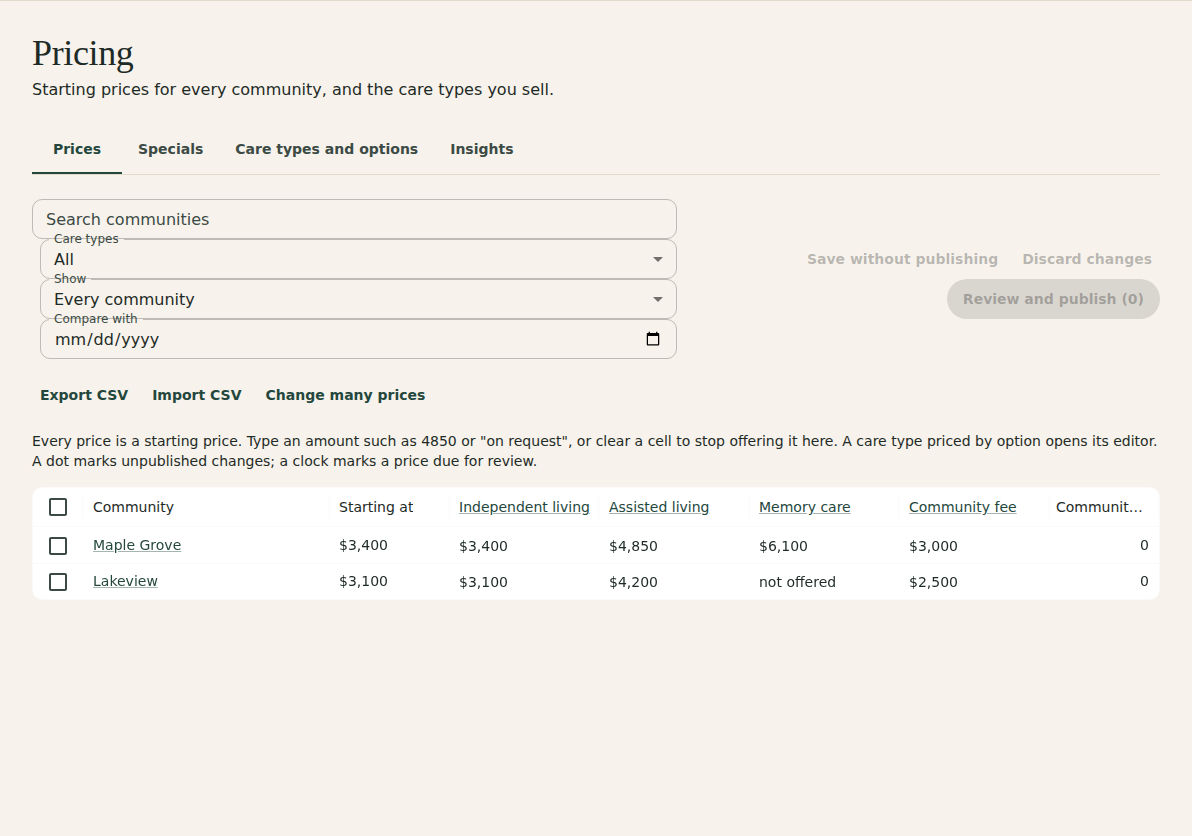Viewport: 1192px width, 836px height.
Task: Open the Community fee column header link
Action: pyautogui.click(x=962, y=507)
